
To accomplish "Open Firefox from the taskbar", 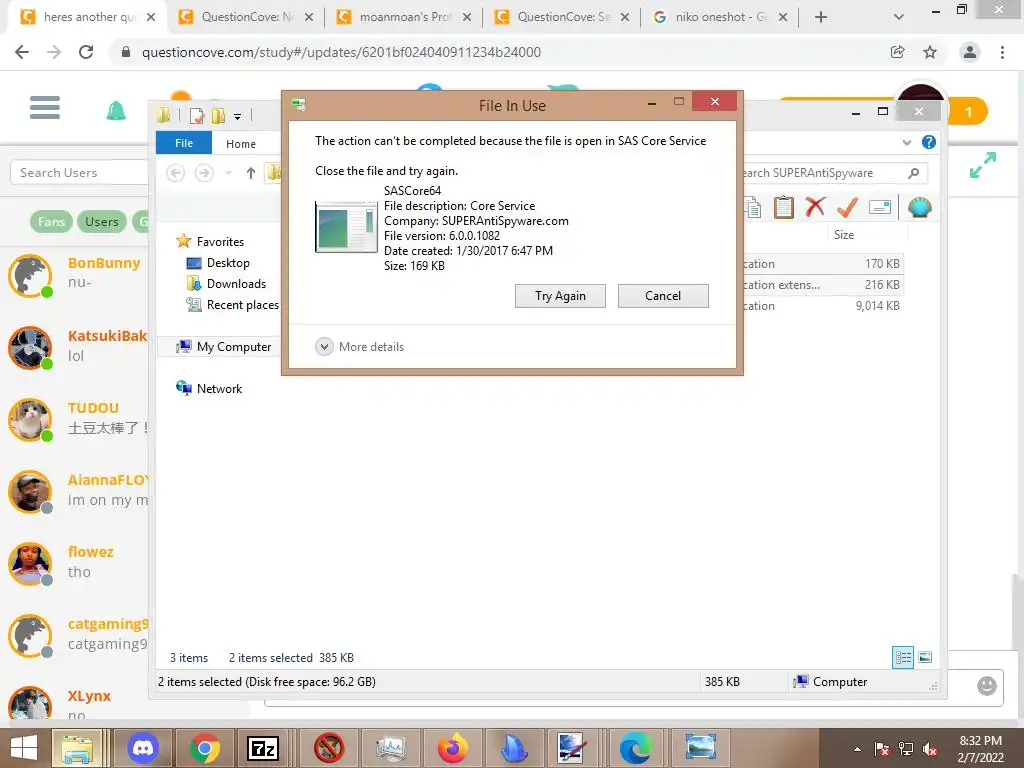I will pyautogui.click(x=453, y=748).
